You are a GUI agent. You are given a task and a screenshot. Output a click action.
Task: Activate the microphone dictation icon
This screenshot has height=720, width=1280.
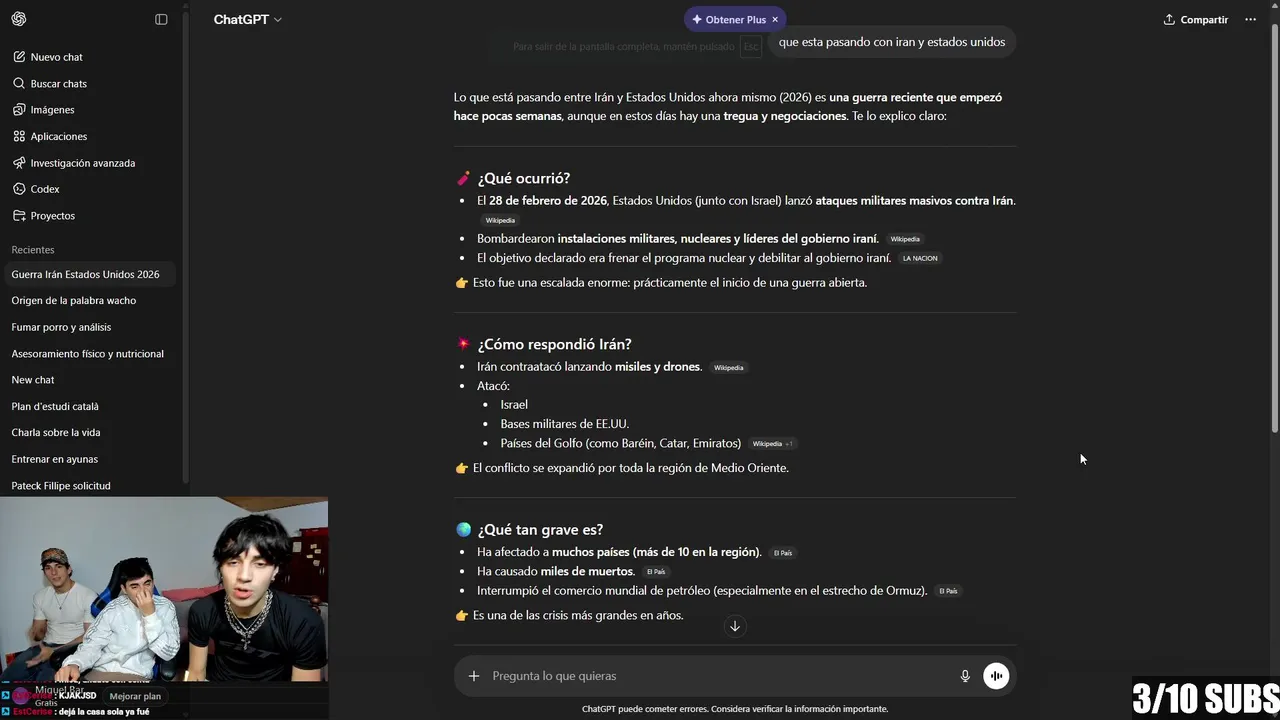click(x=965, y=676)
